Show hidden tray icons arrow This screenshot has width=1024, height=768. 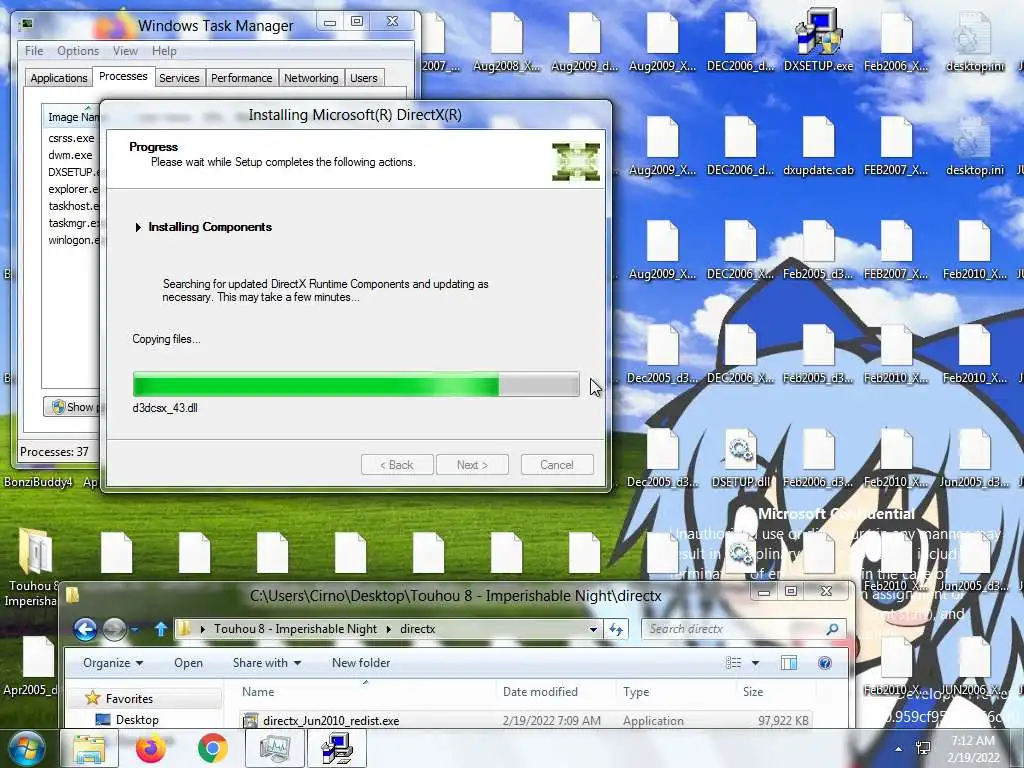tap(899, 749)
